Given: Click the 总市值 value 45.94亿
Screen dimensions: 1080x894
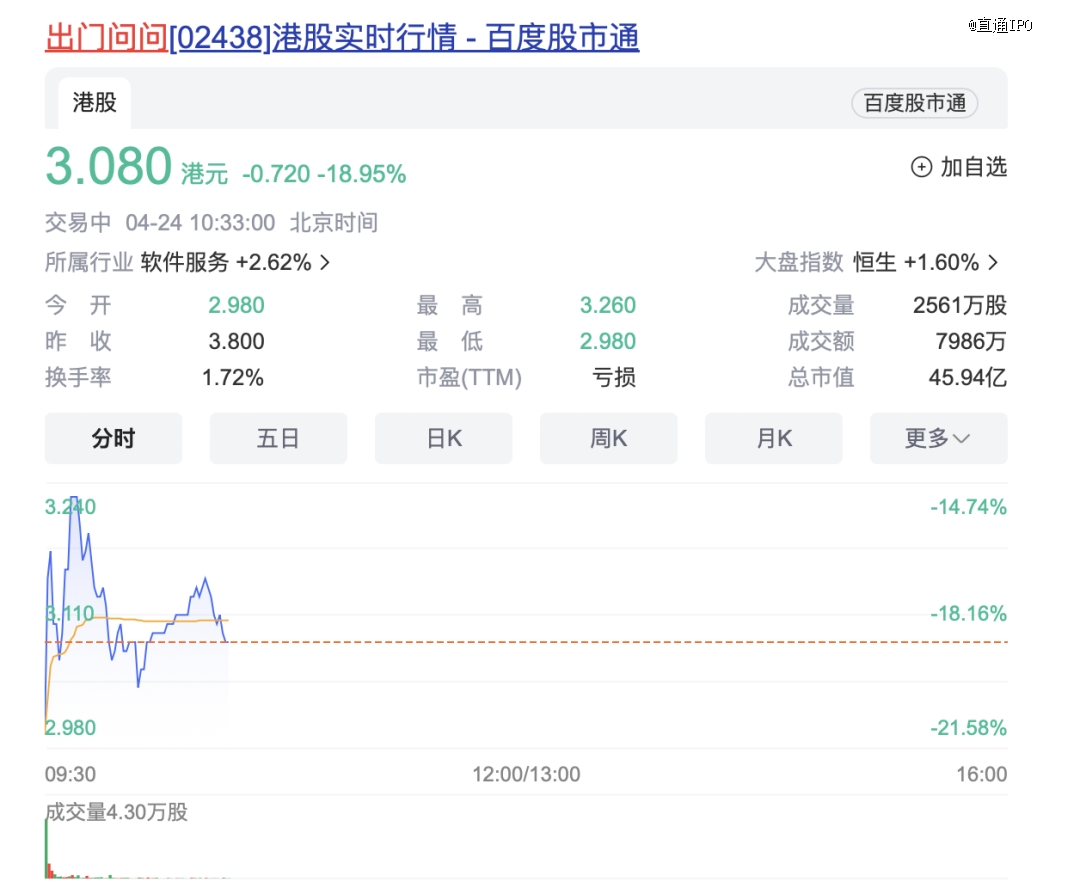Looking at the screenshot, I should (967, 378).
